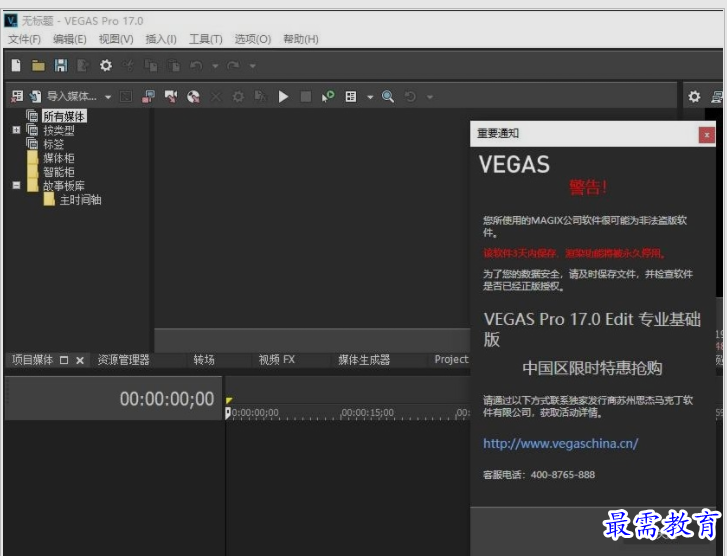This screenshot has width=727, height=556.
Task: Open a project with the folder icon
Action: 38,66
